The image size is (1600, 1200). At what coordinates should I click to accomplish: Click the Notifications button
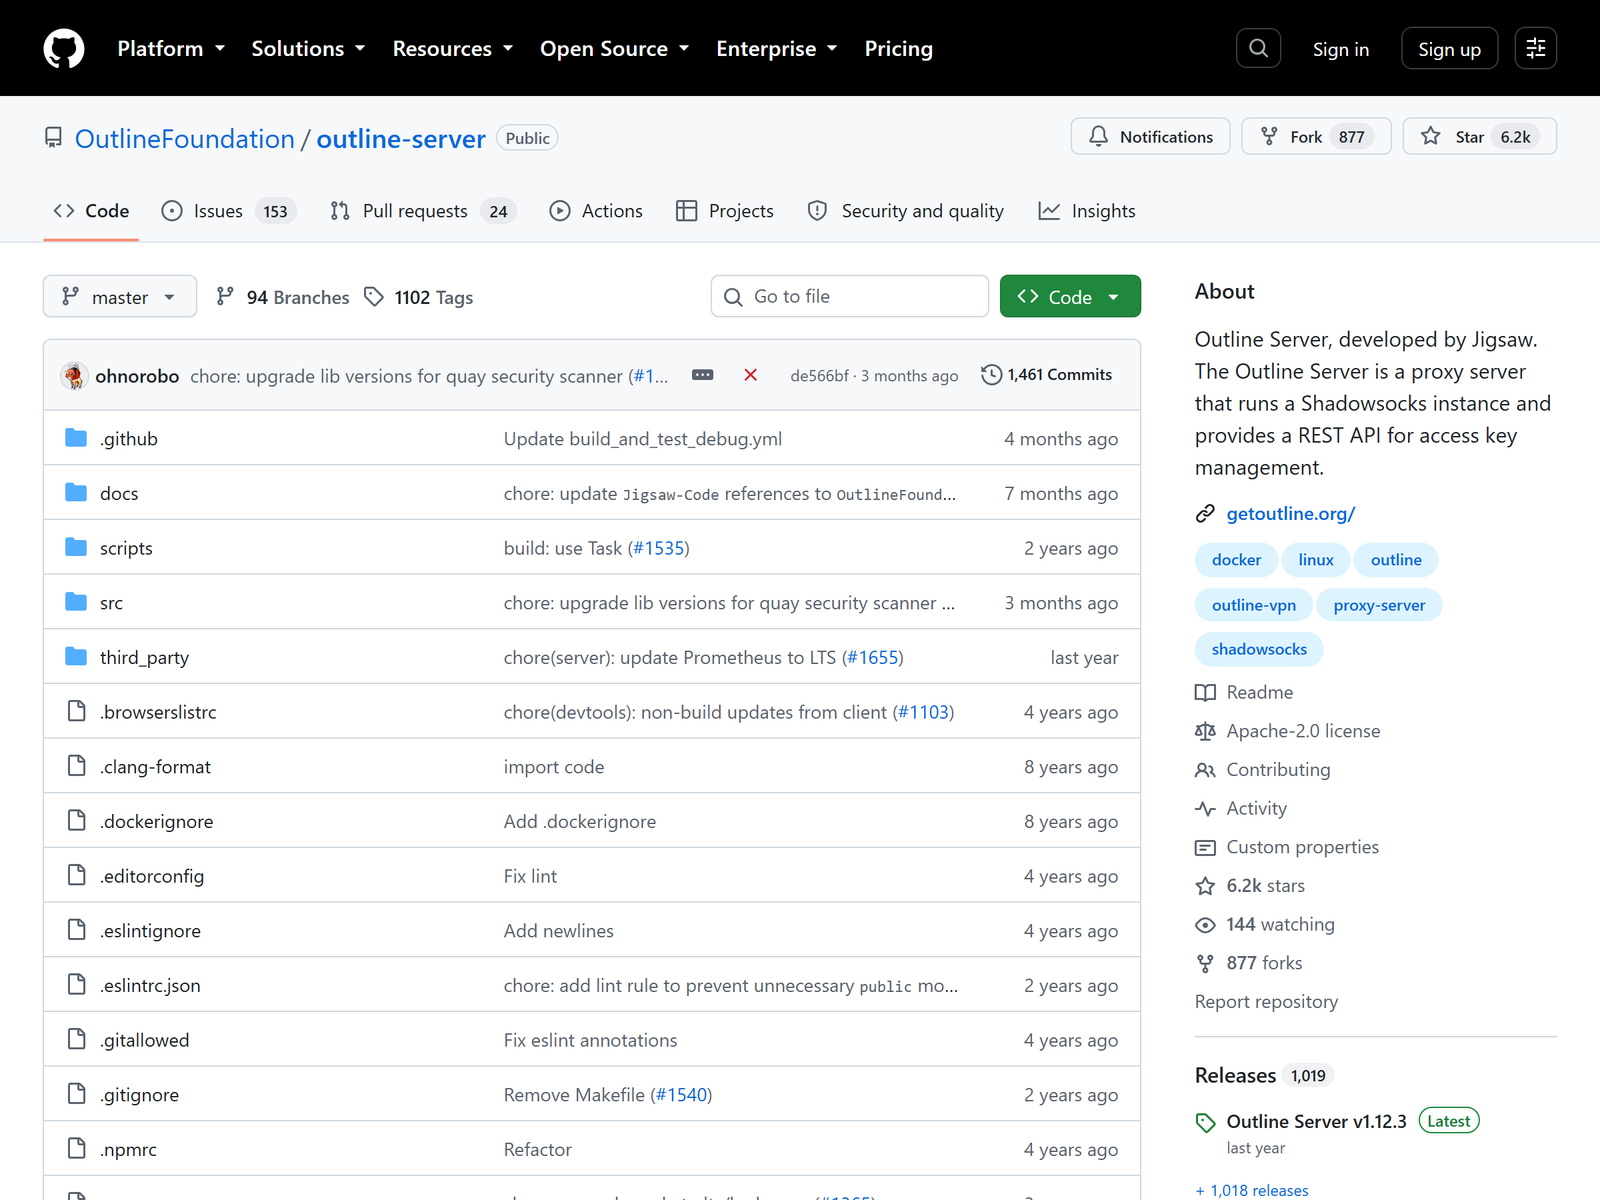click(x=1150, y=137)
